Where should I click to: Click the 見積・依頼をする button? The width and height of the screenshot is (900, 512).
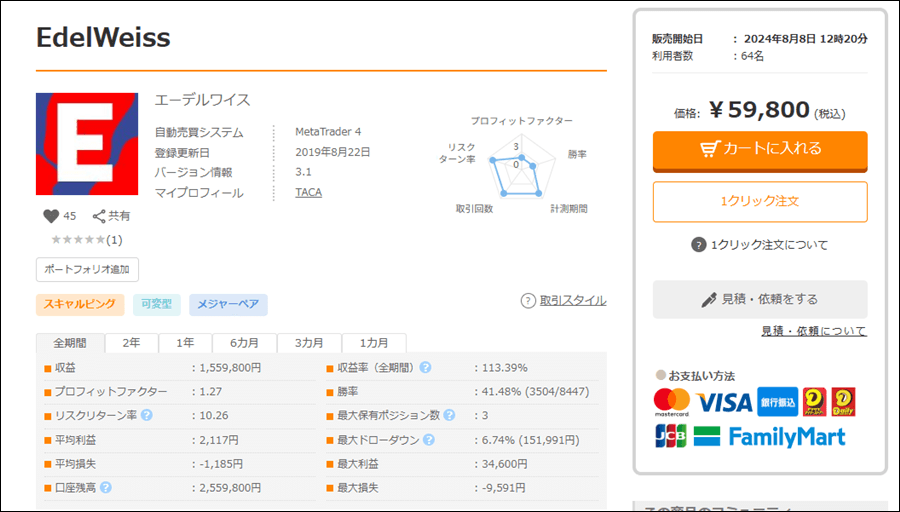(760, 299)
